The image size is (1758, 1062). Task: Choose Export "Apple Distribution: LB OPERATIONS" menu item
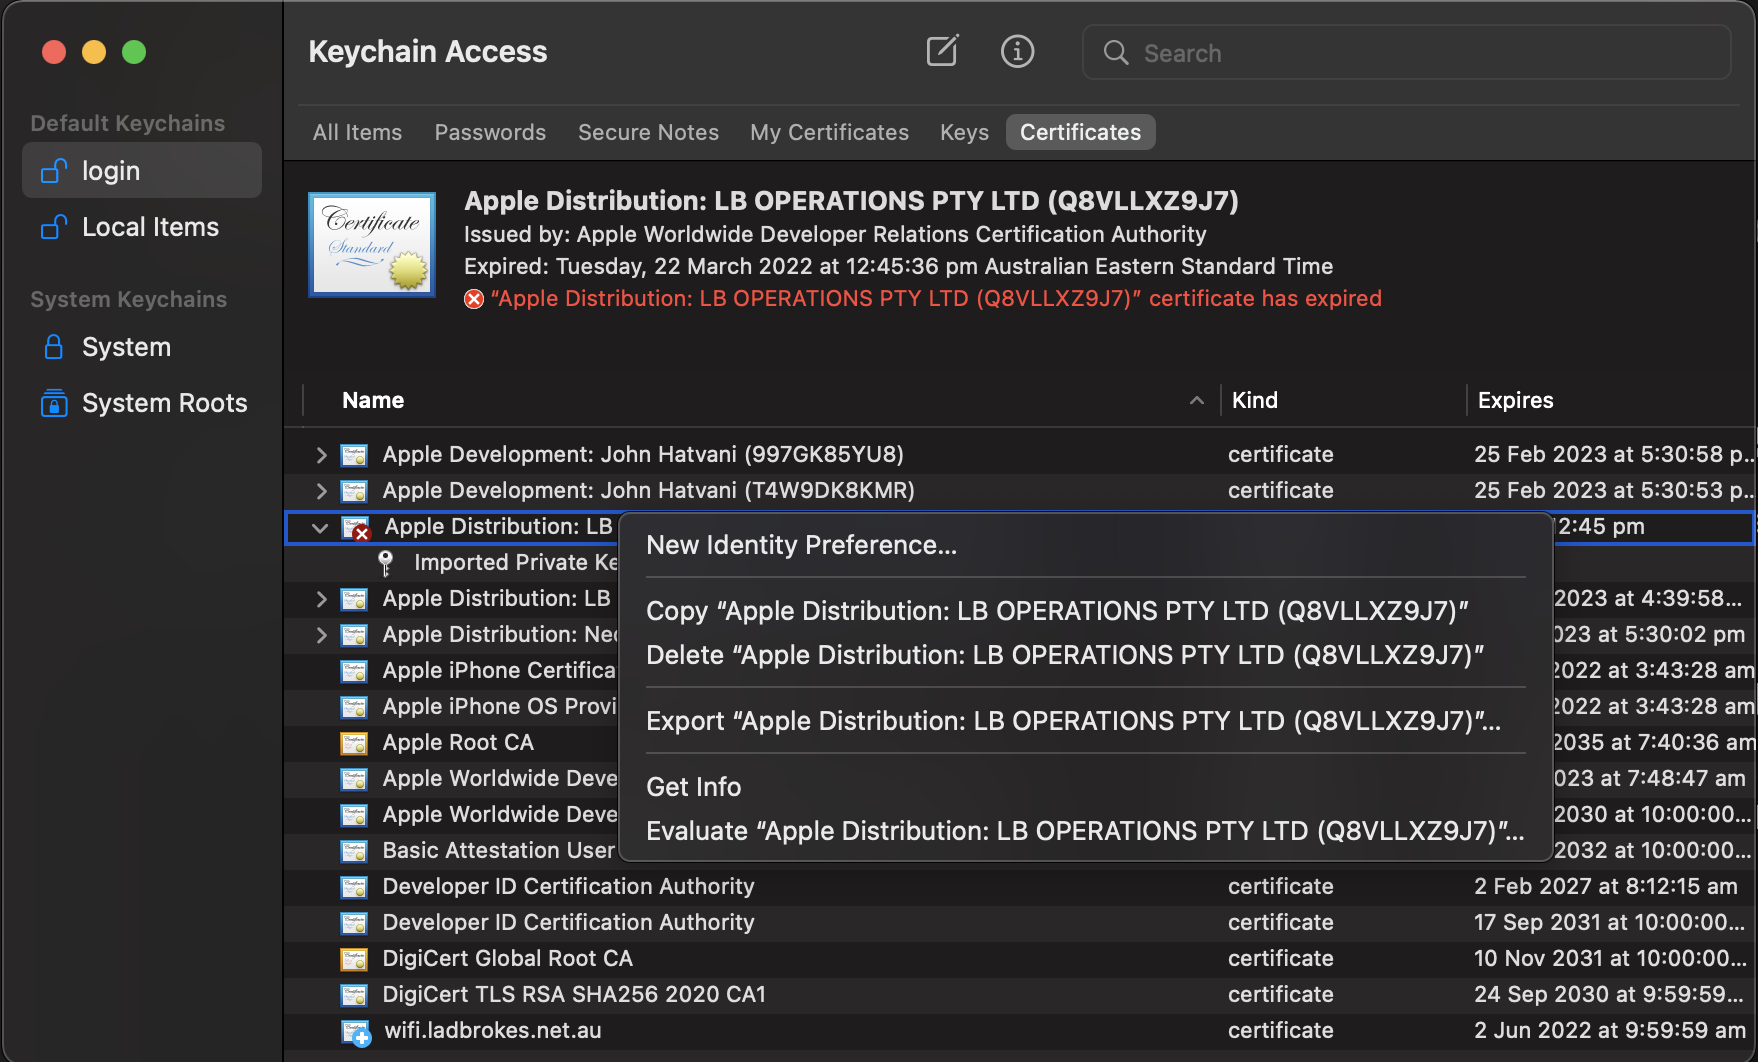(1086, 721)
